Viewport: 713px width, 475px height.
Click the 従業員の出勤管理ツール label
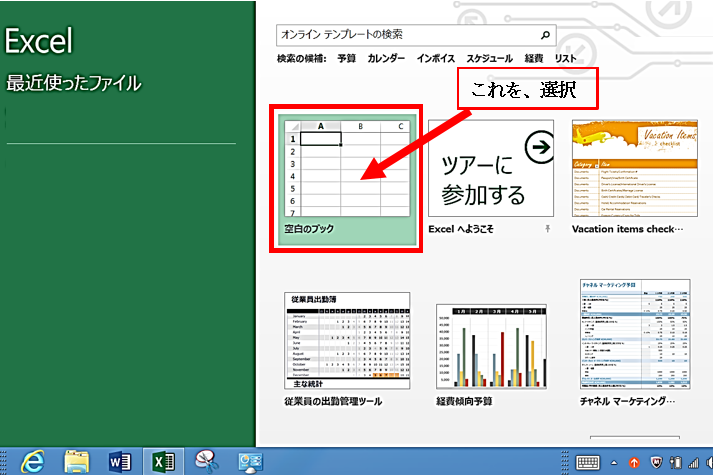click(333, 401)
